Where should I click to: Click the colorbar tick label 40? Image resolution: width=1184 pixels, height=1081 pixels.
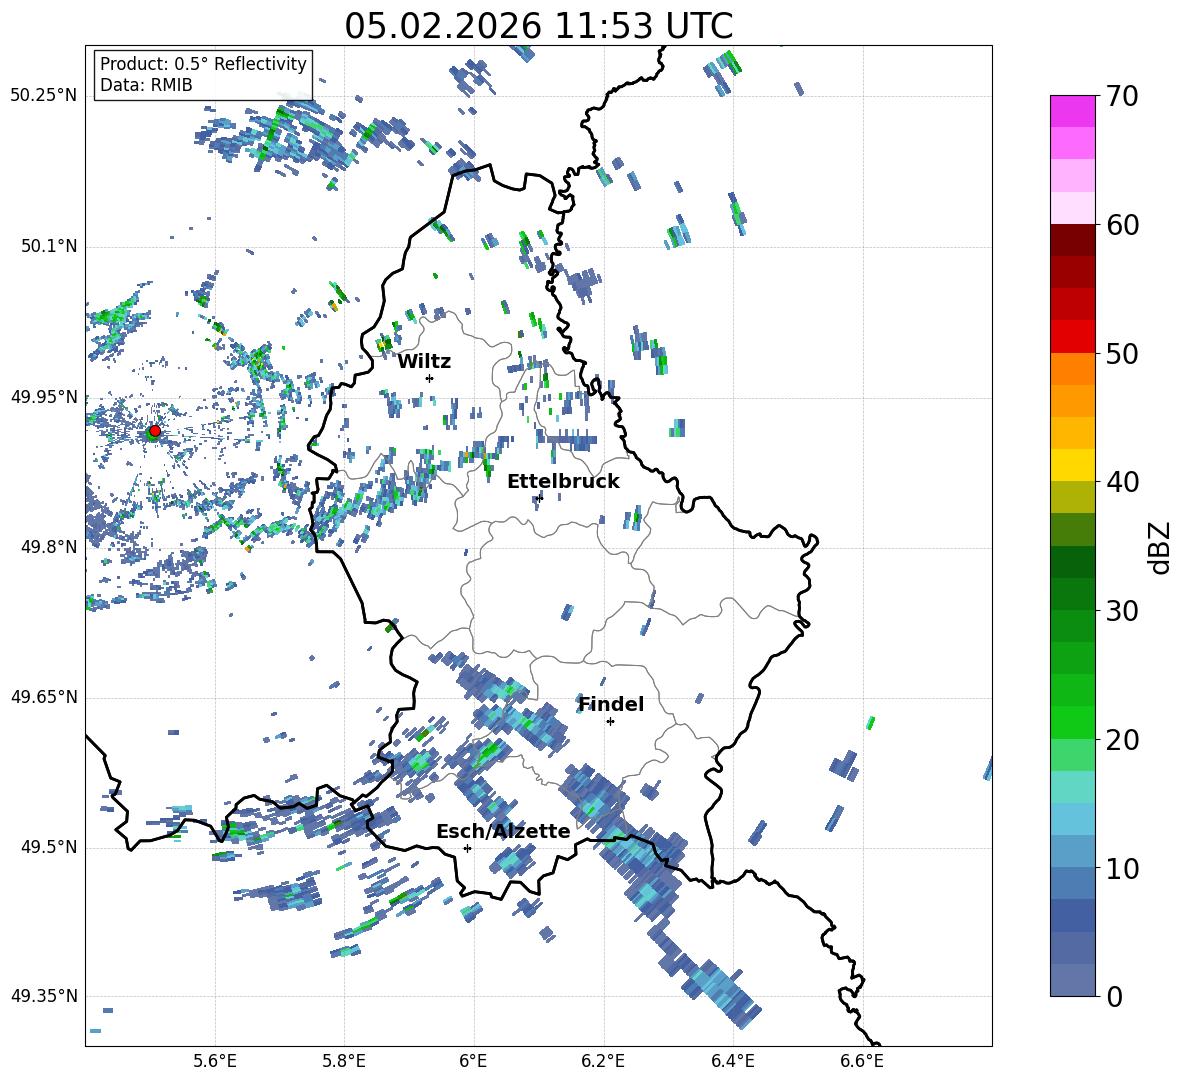pyautogui.click(x=1122, y=482)
